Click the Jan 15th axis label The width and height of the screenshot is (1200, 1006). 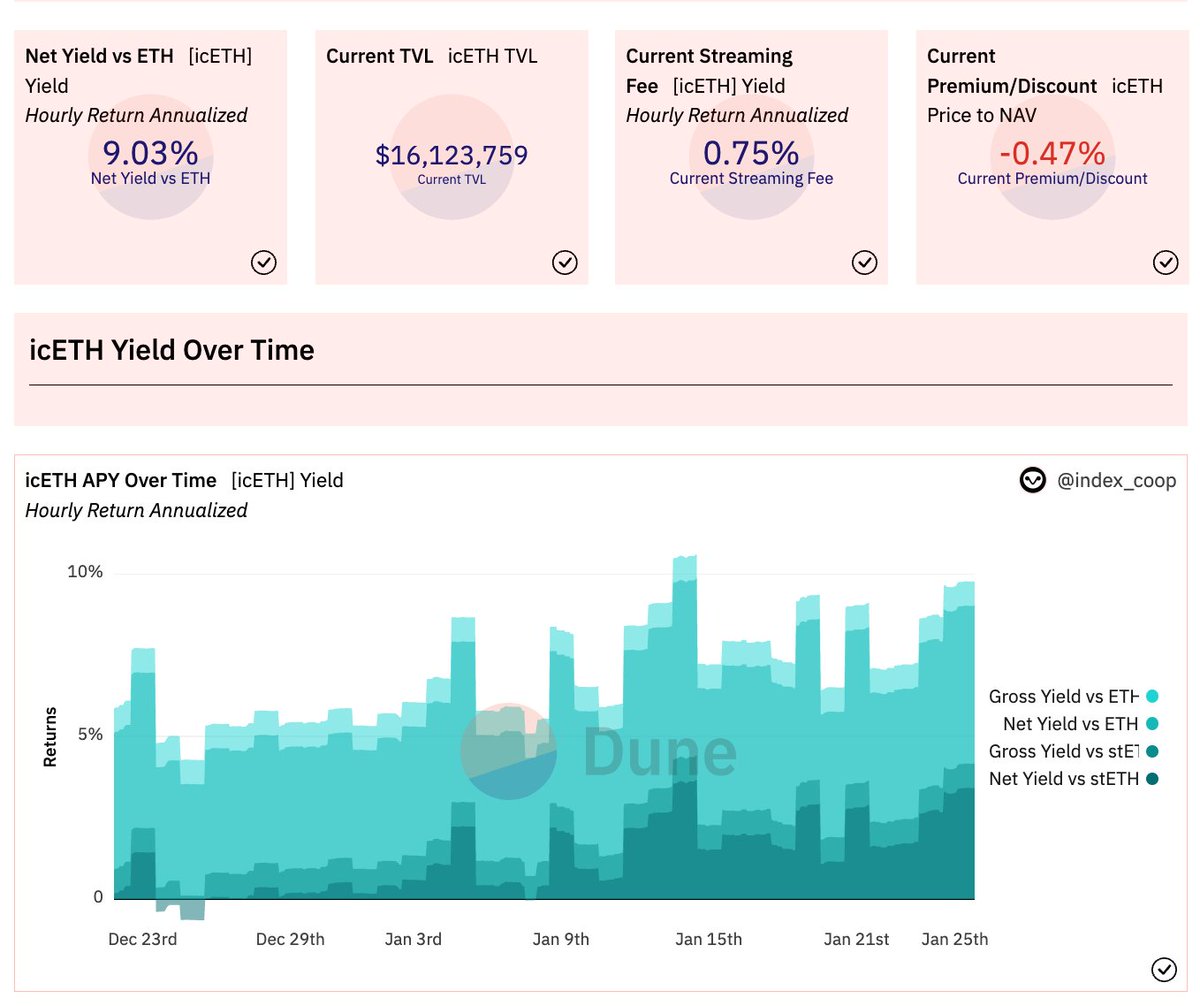click(709, 939)
